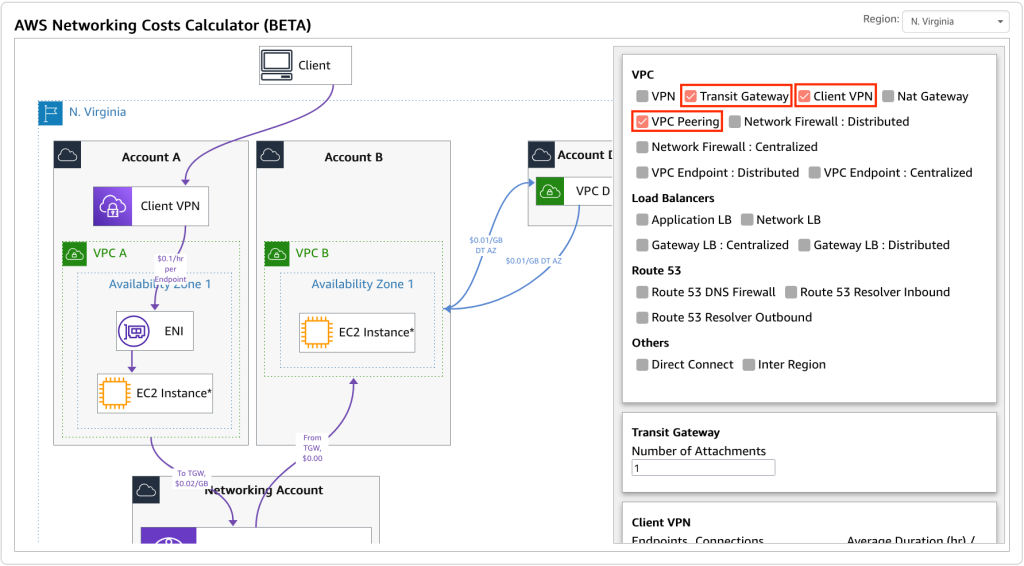Click the "Transit Gateway" settings panel heading
Viewport: 1024px width, 566px height.
tap(675, 432)
